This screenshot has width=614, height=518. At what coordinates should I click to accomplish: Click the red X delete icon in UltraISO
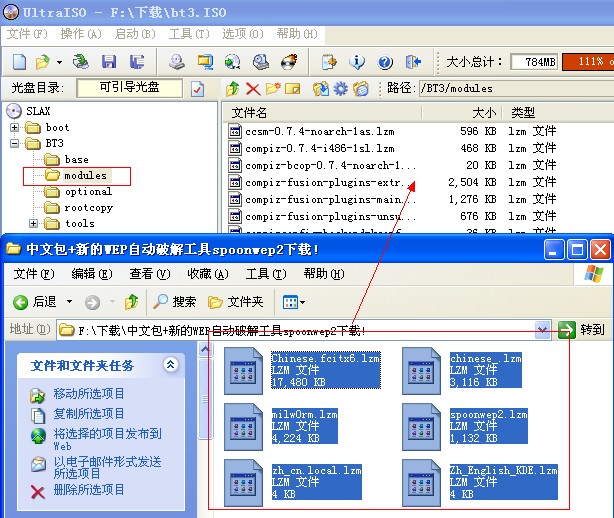(253, 89)
